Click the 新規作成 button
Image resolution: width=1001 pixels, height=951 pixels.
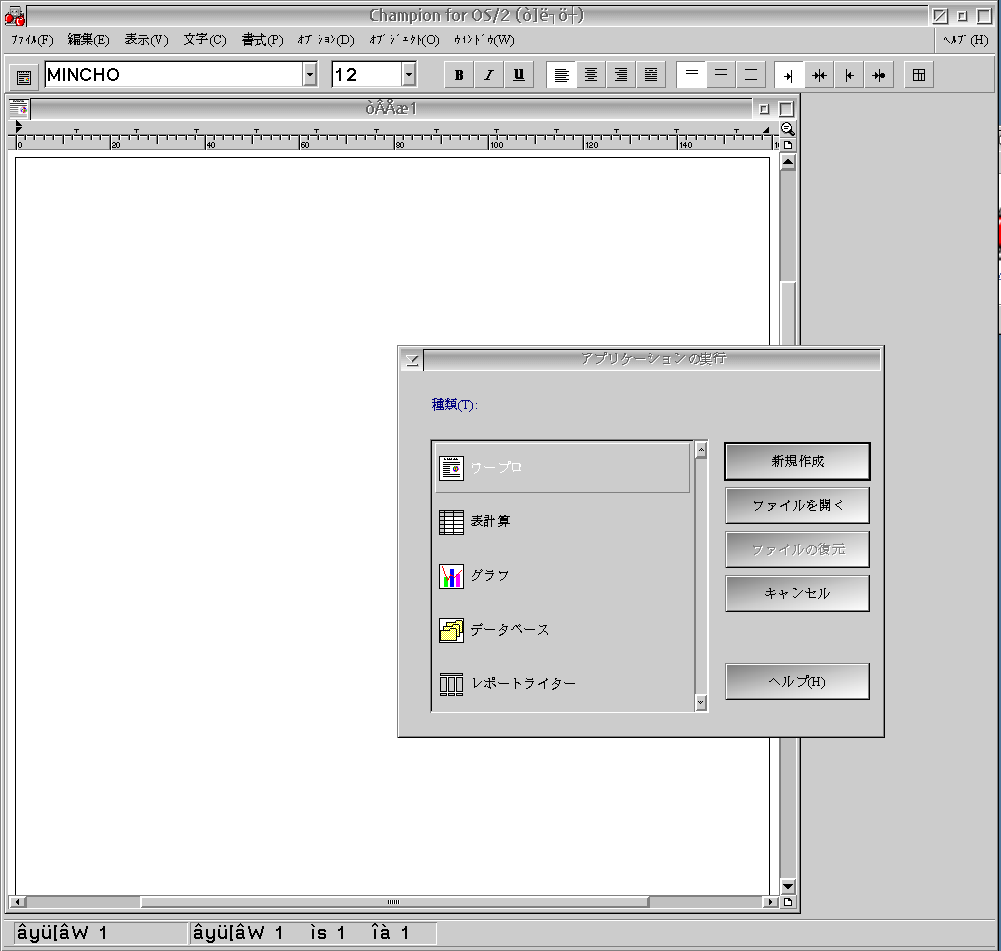pyautogui.click(x=797, y=461)
